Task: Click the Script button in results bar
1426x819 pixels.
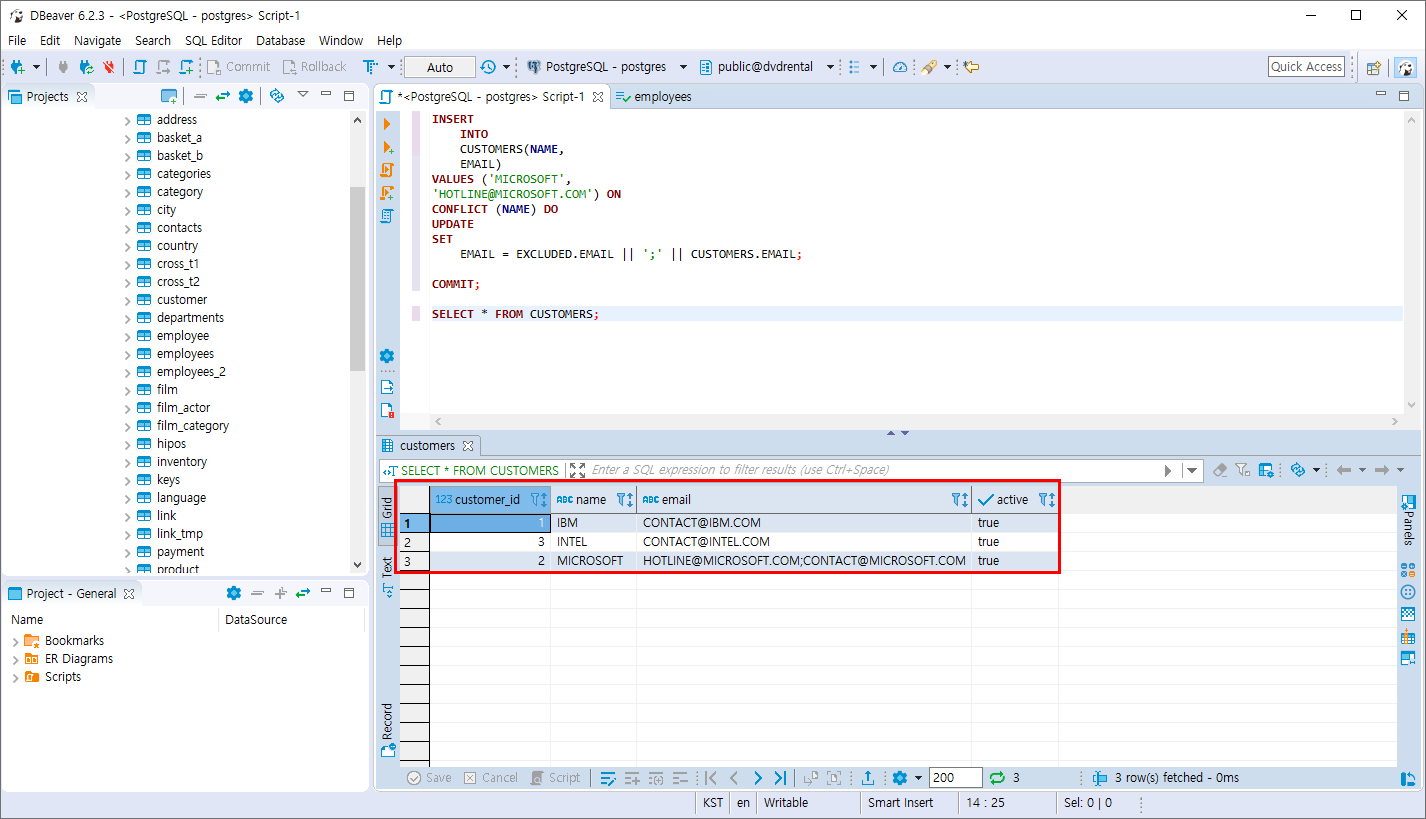Action: 555,778
